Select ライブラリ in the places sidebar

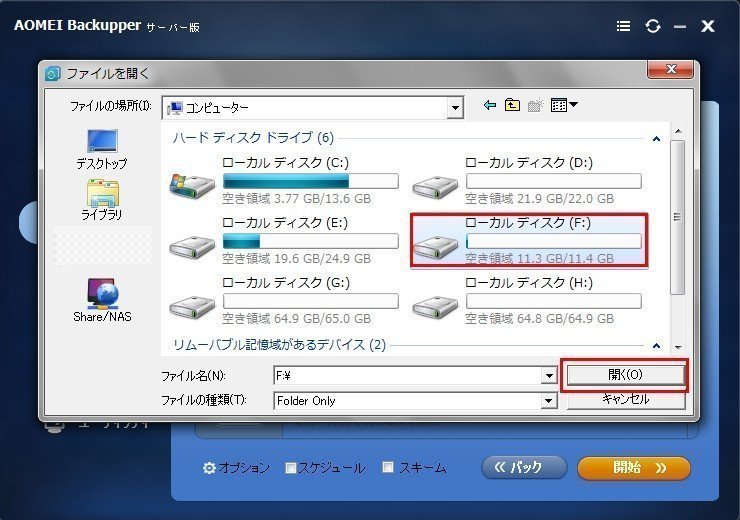click(102, 200)
